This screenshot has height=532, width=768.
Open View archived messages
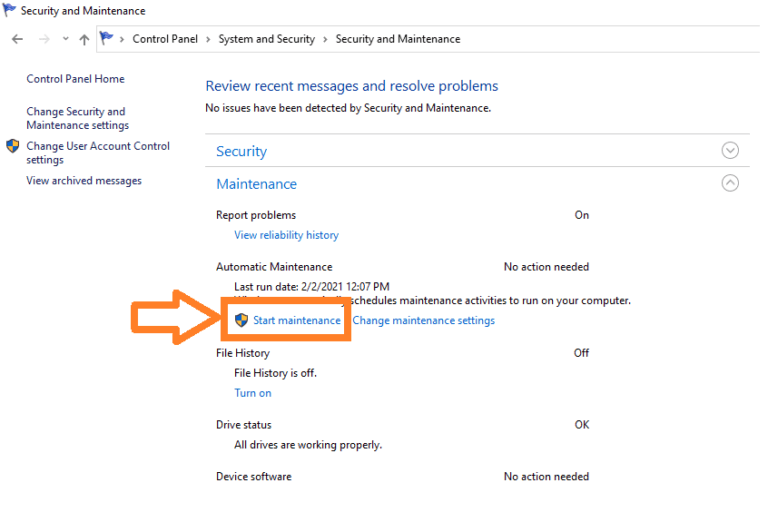coord(84,181)
